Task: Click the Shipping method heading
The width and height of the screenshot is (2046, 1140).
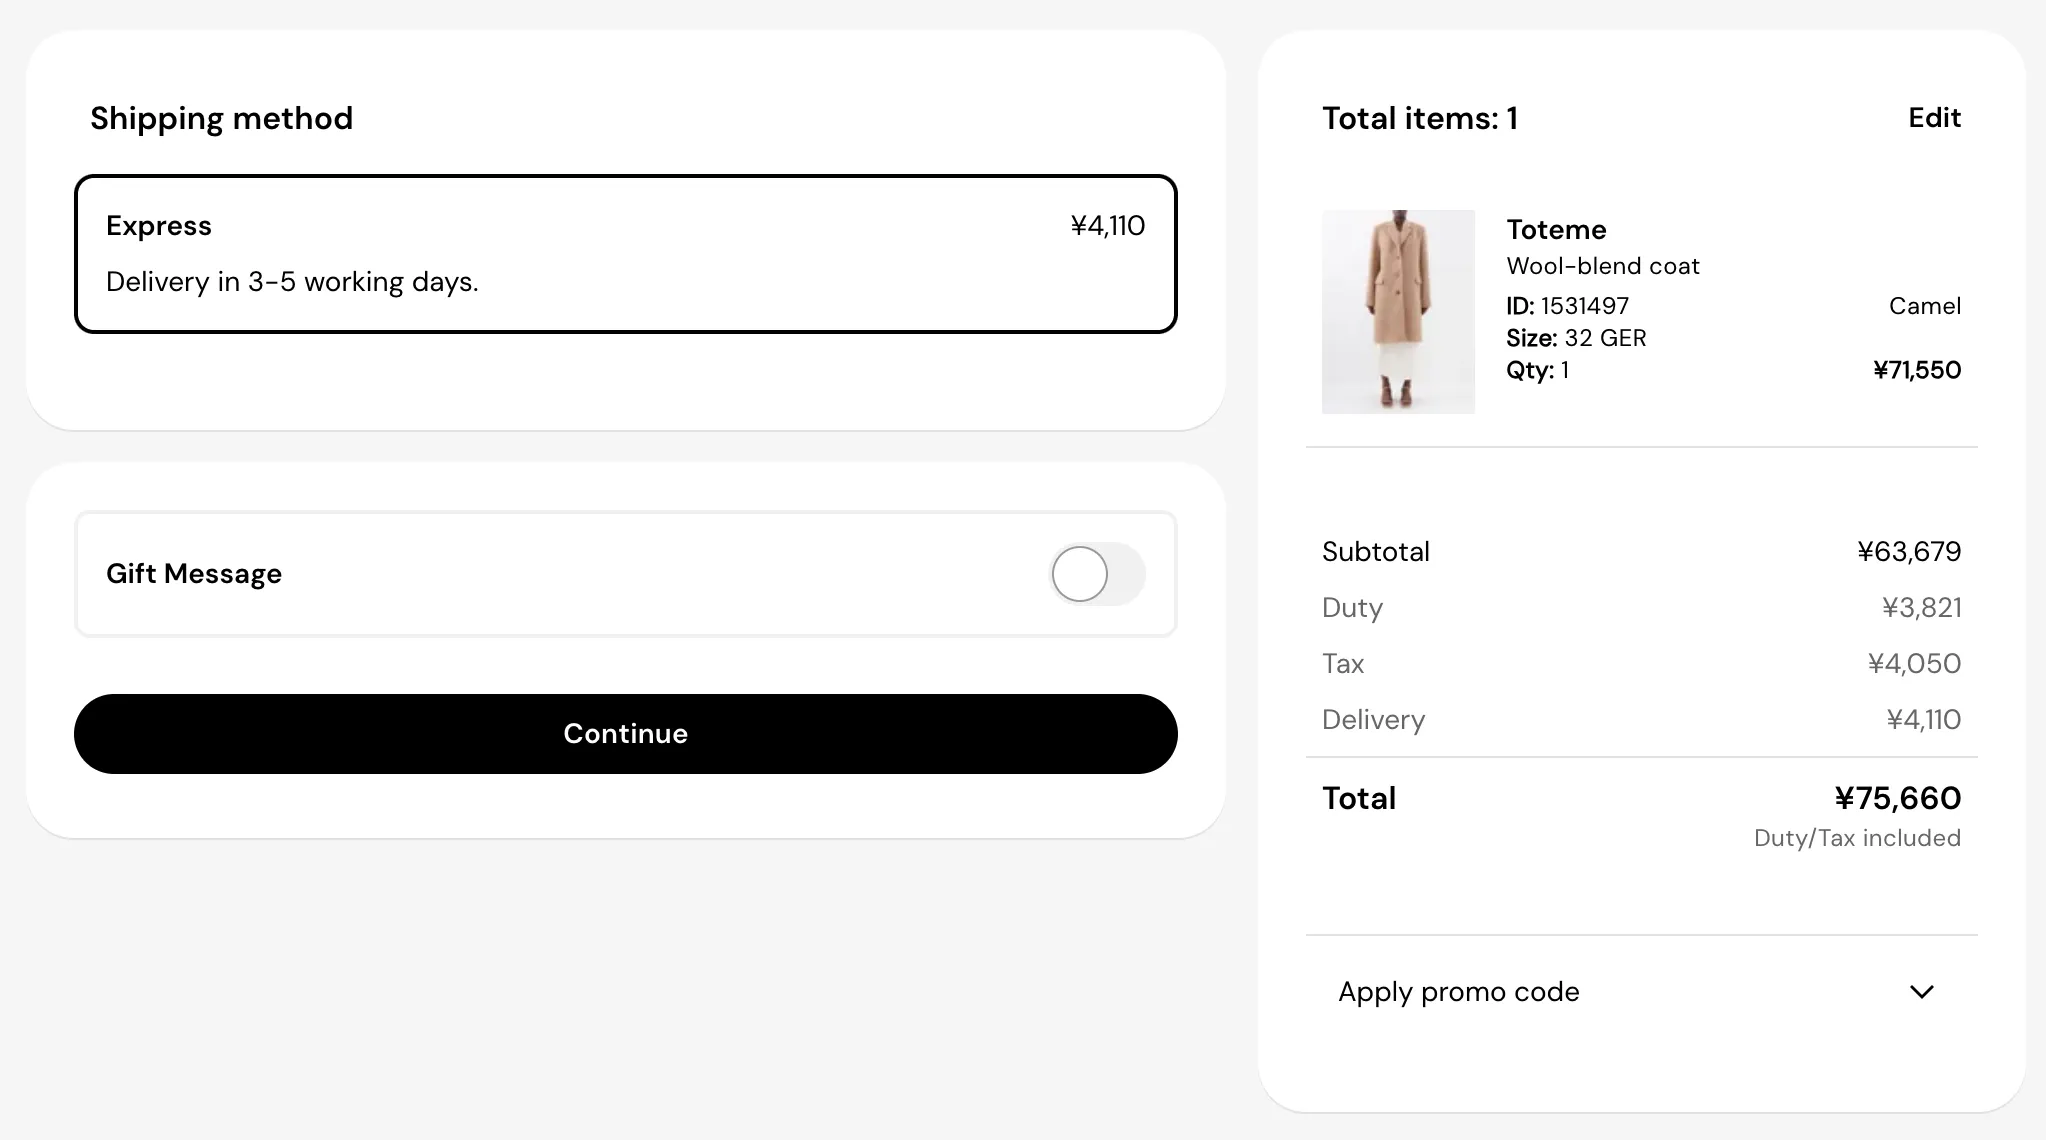Action: click(221, 119)
